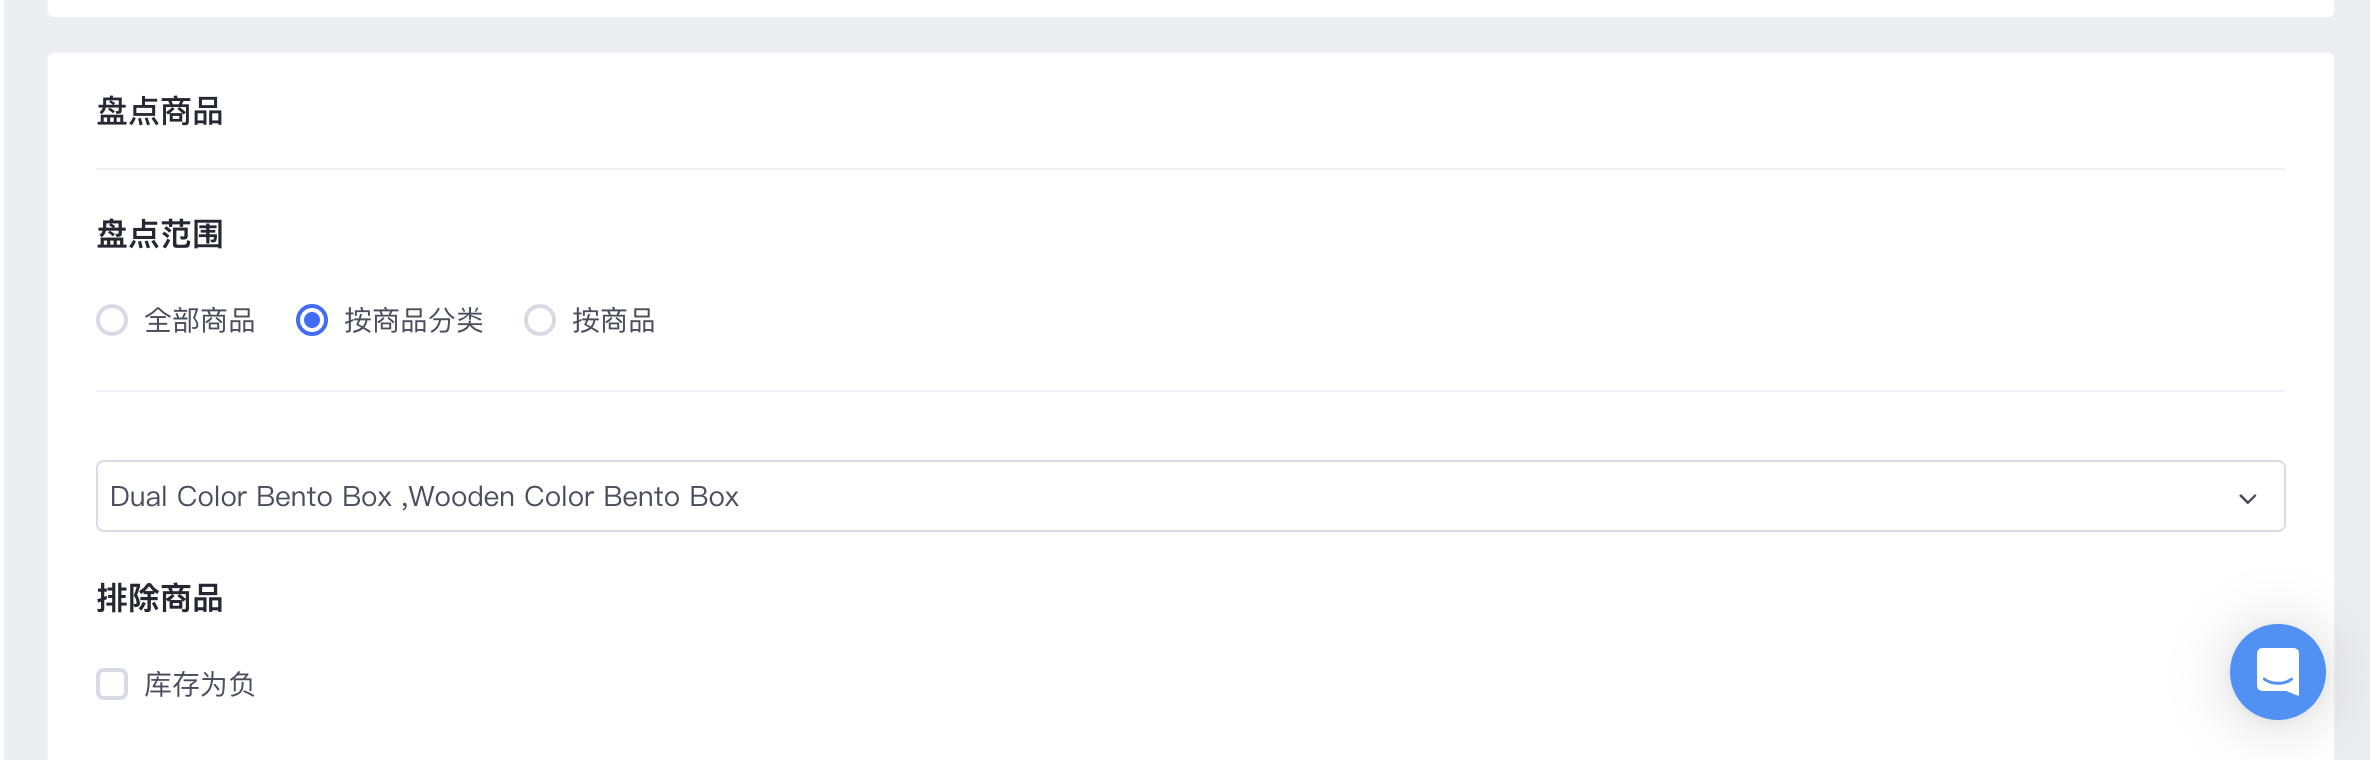
Task: Click the 盘点商品 section heading
Action: click(160, 111)
